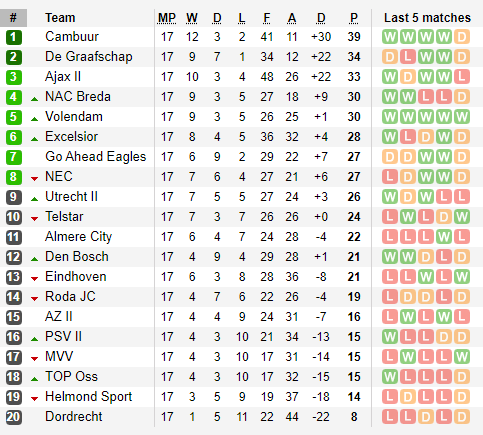483x435 pixels.
Task: Click the # rank column header
Action: [13, 18]
